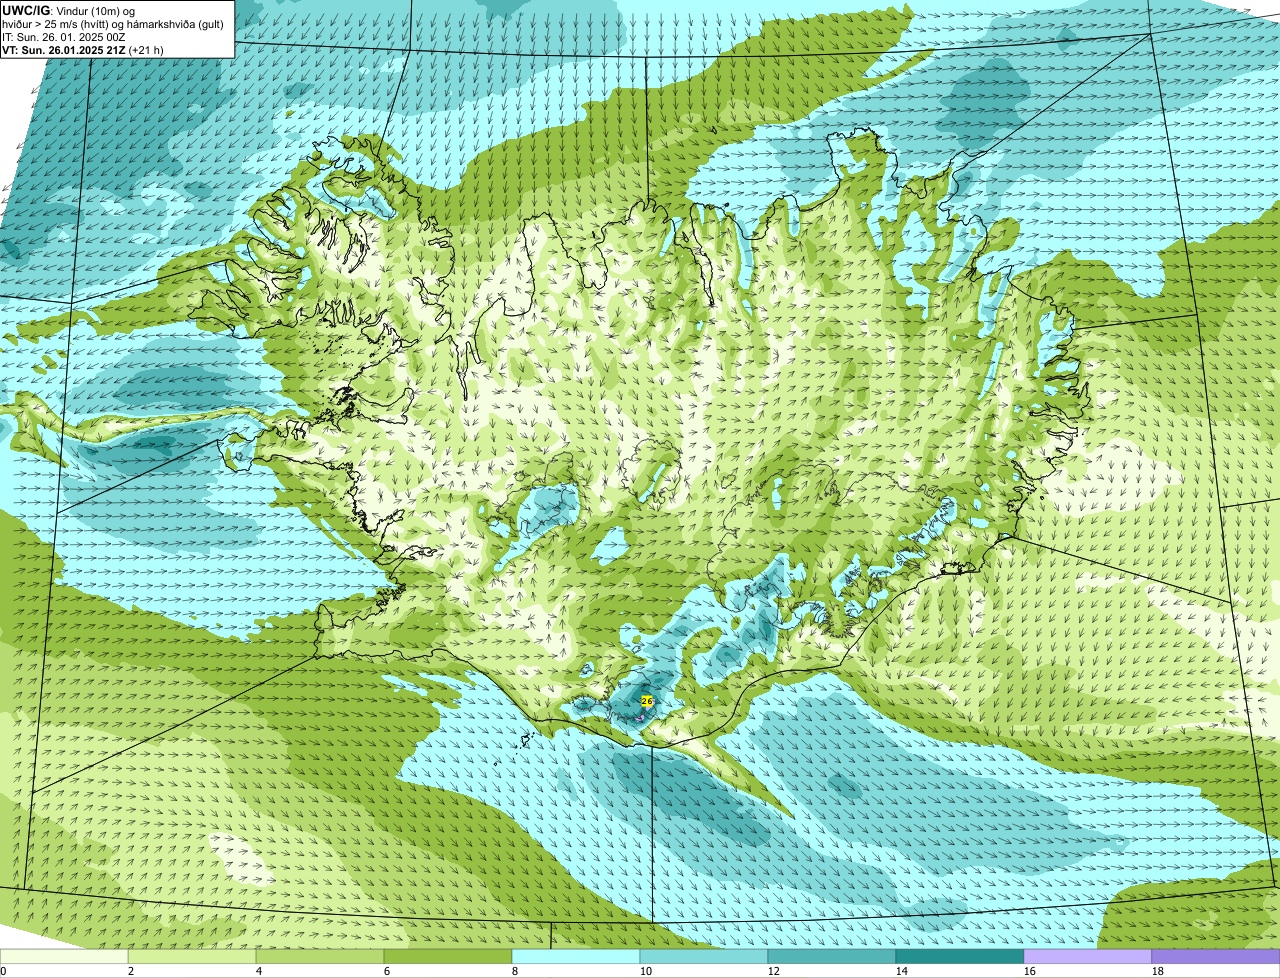Click the 'VT: Sun. 26.01.2025 21Z (+21 h)' line
Screen dimensions: 1280x978
[83, 49]
